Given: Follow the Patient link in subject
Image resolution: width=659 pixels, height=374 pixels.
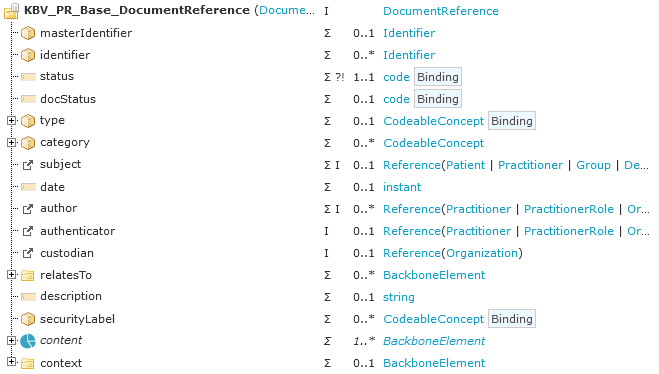Looking at the screenshot, I should pyautogui.click(x=465, y=165).
